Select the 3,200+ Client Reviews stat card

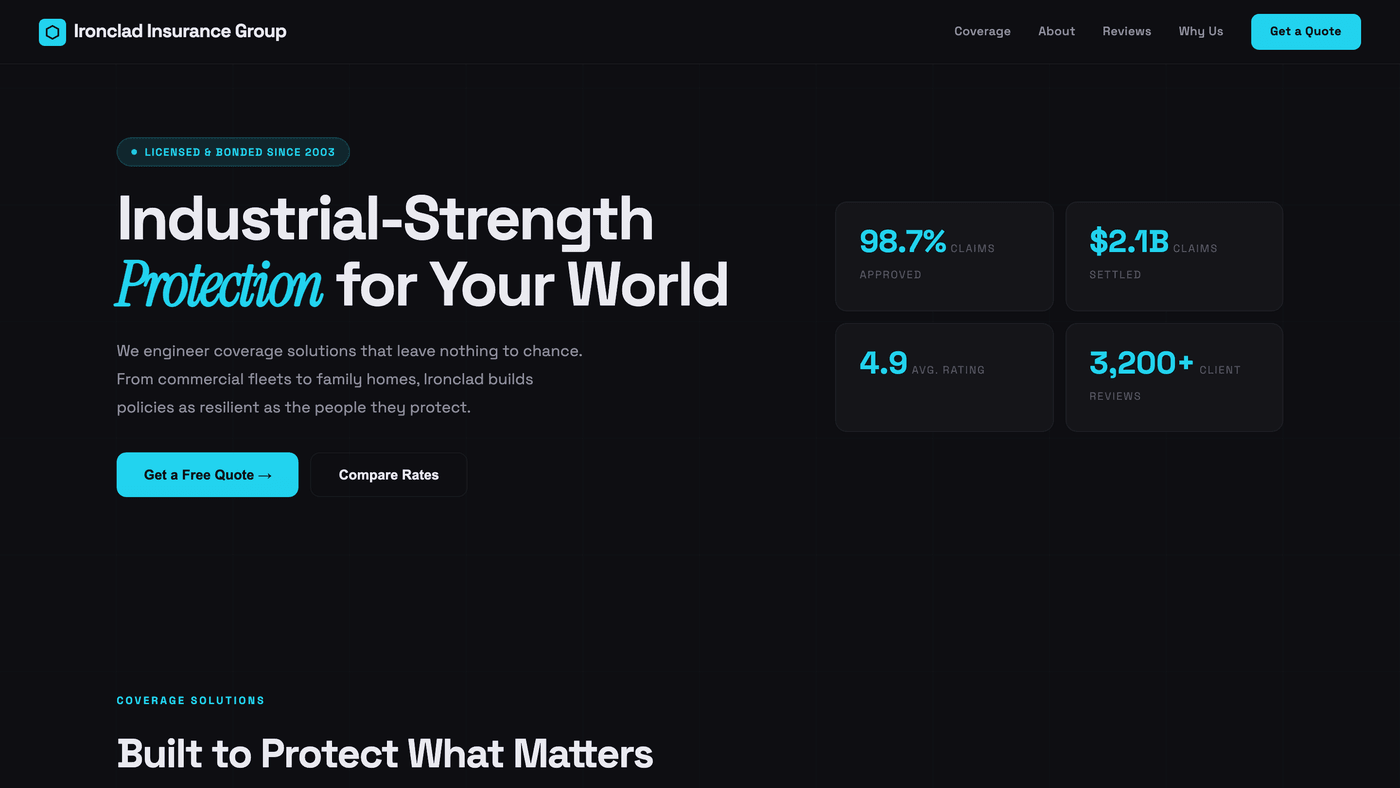1174,377
